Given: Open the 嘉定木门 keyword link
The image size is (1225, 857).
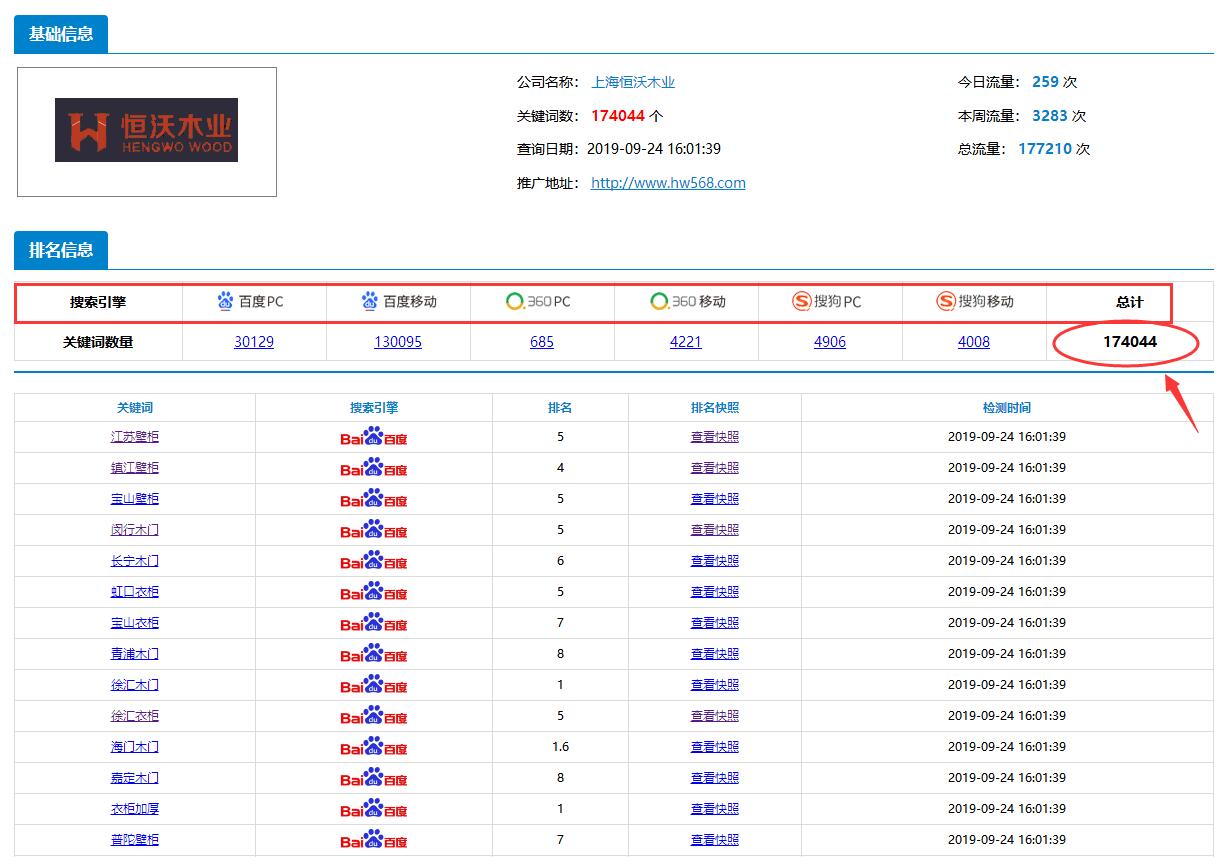Looking at the screenshot, I should click(135, 778).
